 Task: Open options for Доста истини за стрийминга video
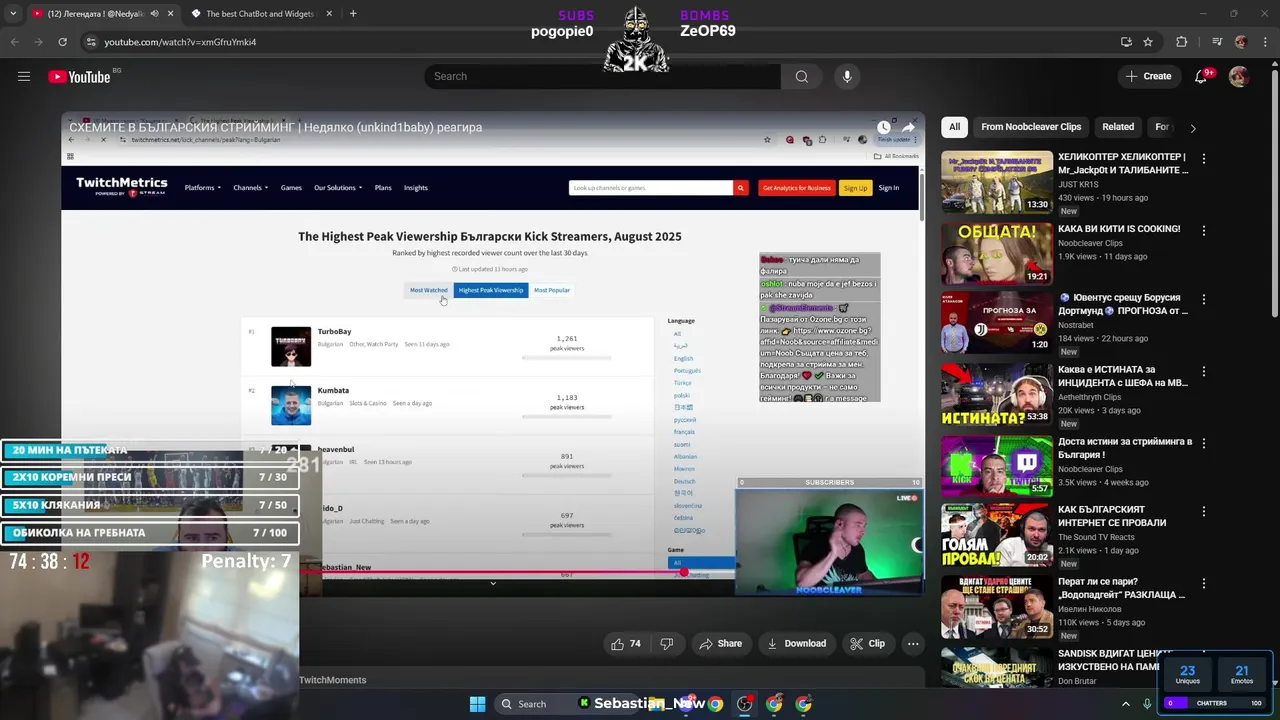click(x=1204, y=444)
